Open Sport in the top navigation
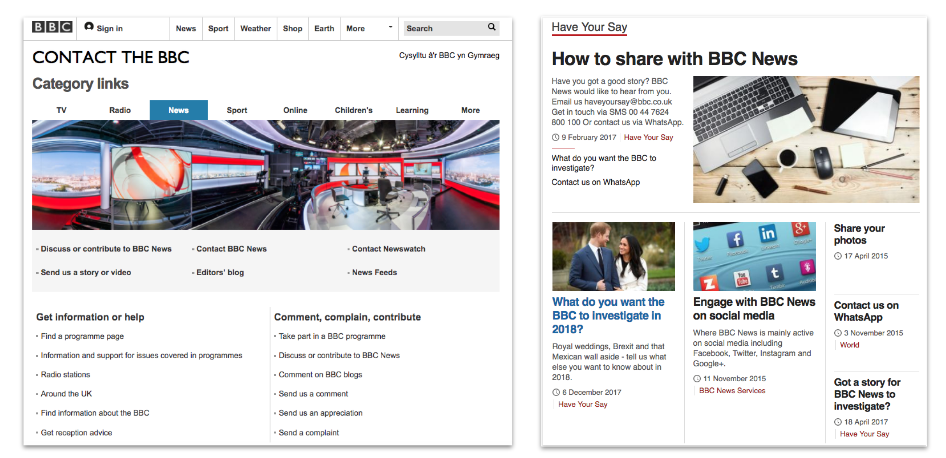 pos(218,28)
